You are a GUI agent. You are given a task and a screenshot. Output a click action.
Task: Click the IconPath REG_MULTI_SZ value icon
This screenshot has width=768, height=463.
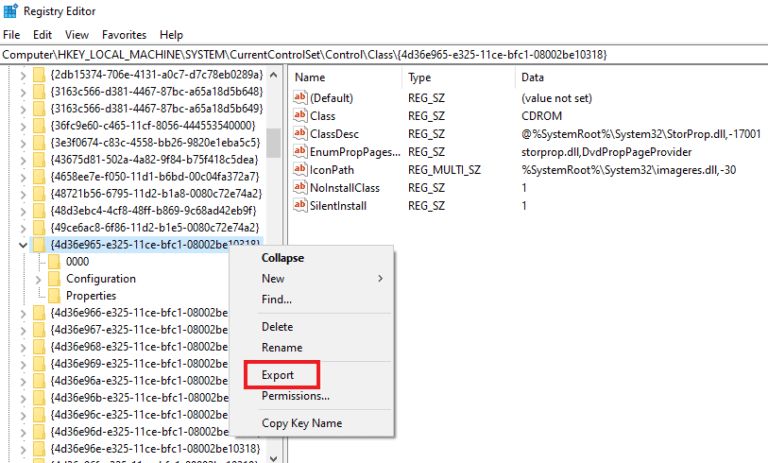point(300,170)
